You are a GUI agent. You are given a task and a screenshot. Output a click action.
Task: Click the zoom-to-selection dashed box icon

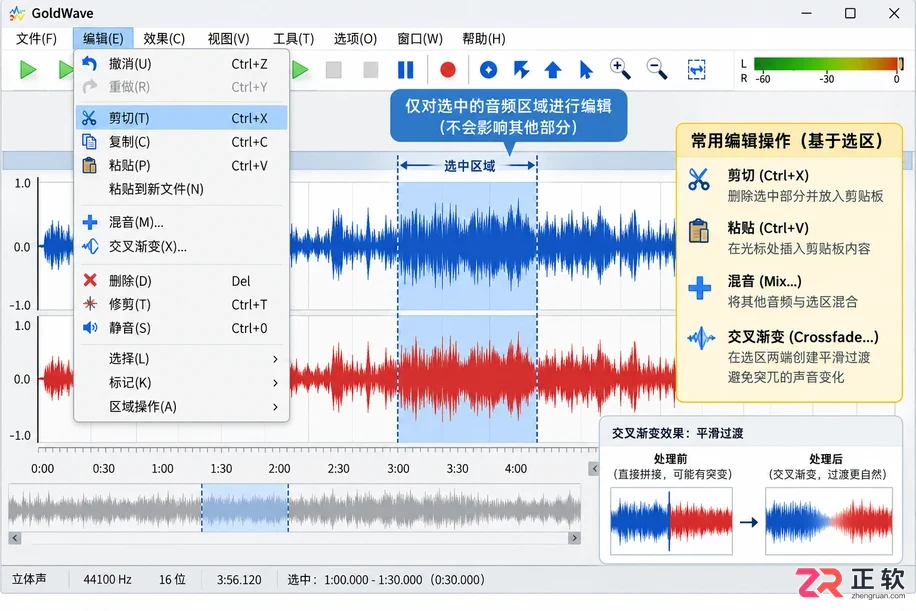pyautogui.click(x=696, y=70)
